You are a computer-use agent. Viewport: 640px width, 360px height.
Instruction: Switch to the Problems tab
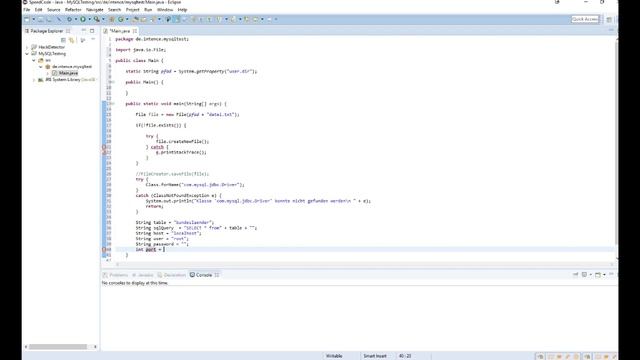click(116, 275)
